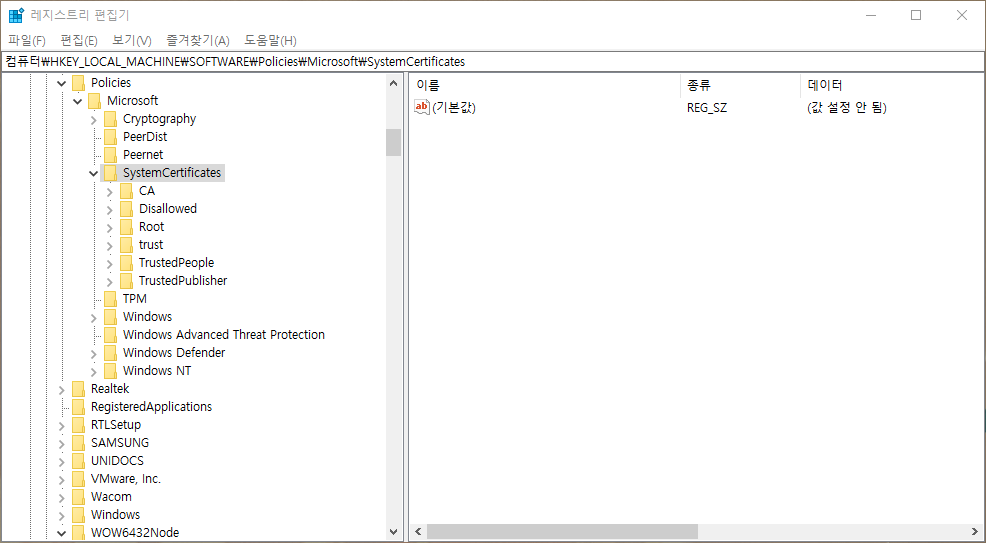986x543 pixels.
Task: Expand the Windows Defender key
Action: pos(94,353)
